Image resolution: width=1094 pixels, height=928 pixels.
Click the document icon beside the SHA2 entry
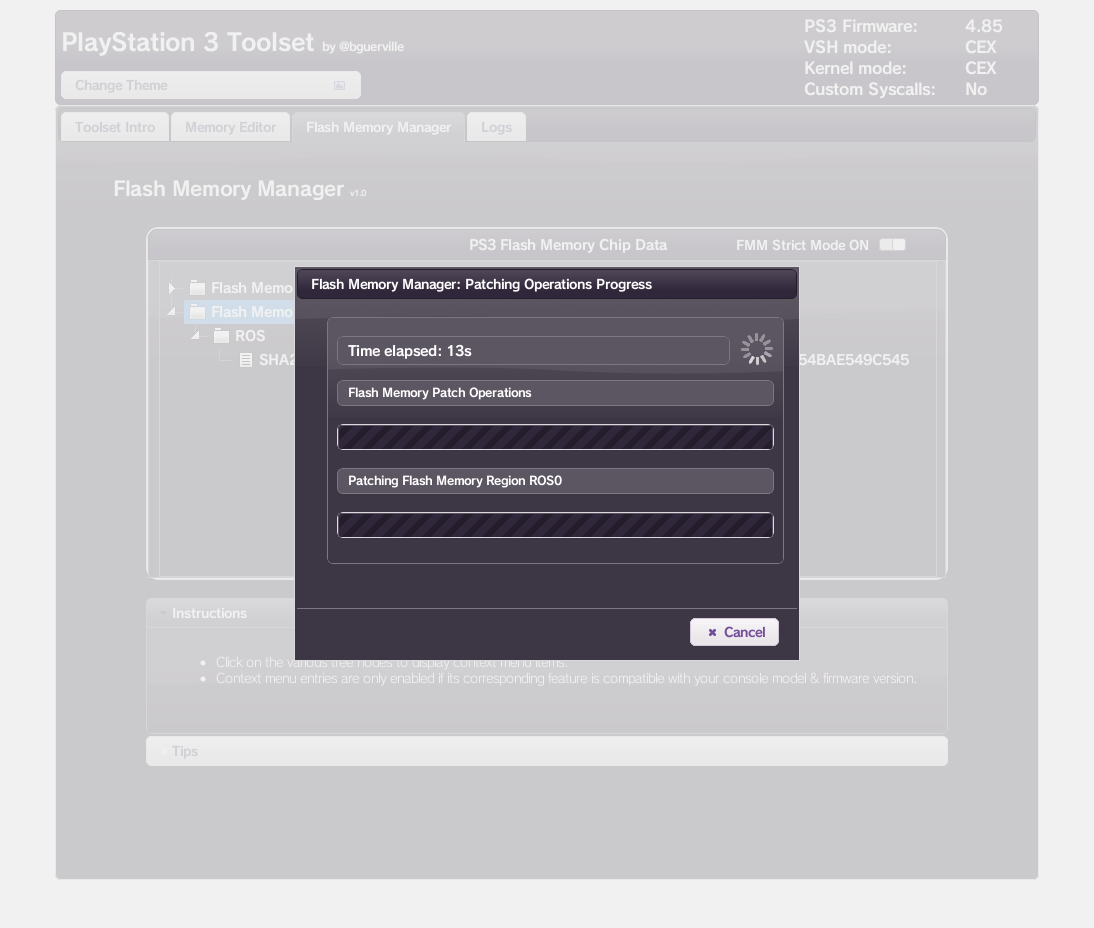coord(246,360)
